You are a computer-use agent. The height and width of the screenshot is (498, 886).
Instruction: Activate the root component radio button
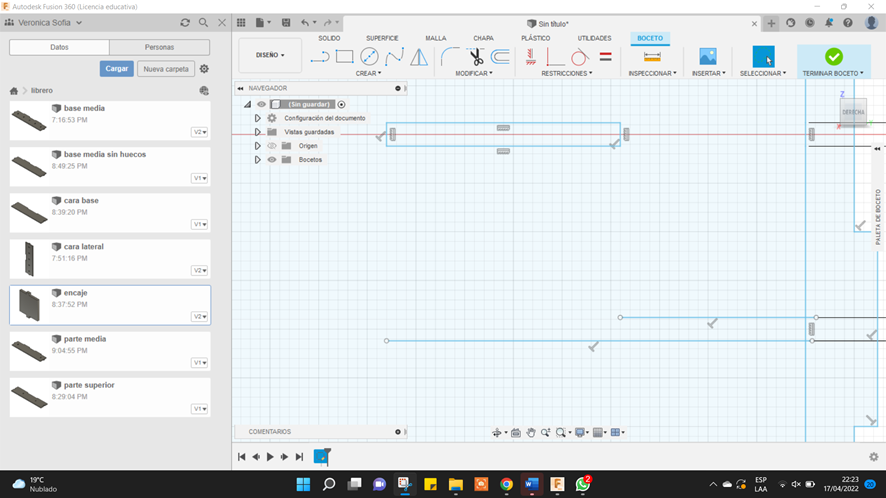[x=341, y=104]
